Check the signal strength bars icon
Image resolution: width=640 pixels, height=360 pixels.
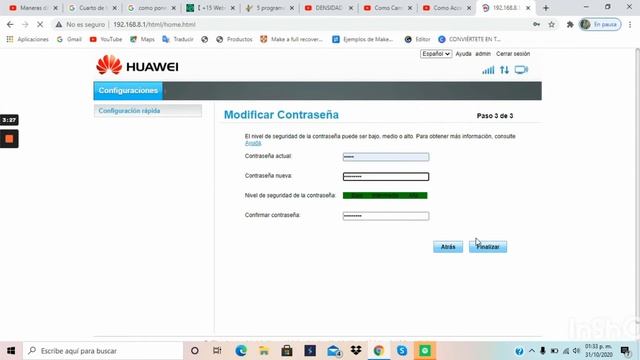488,70
